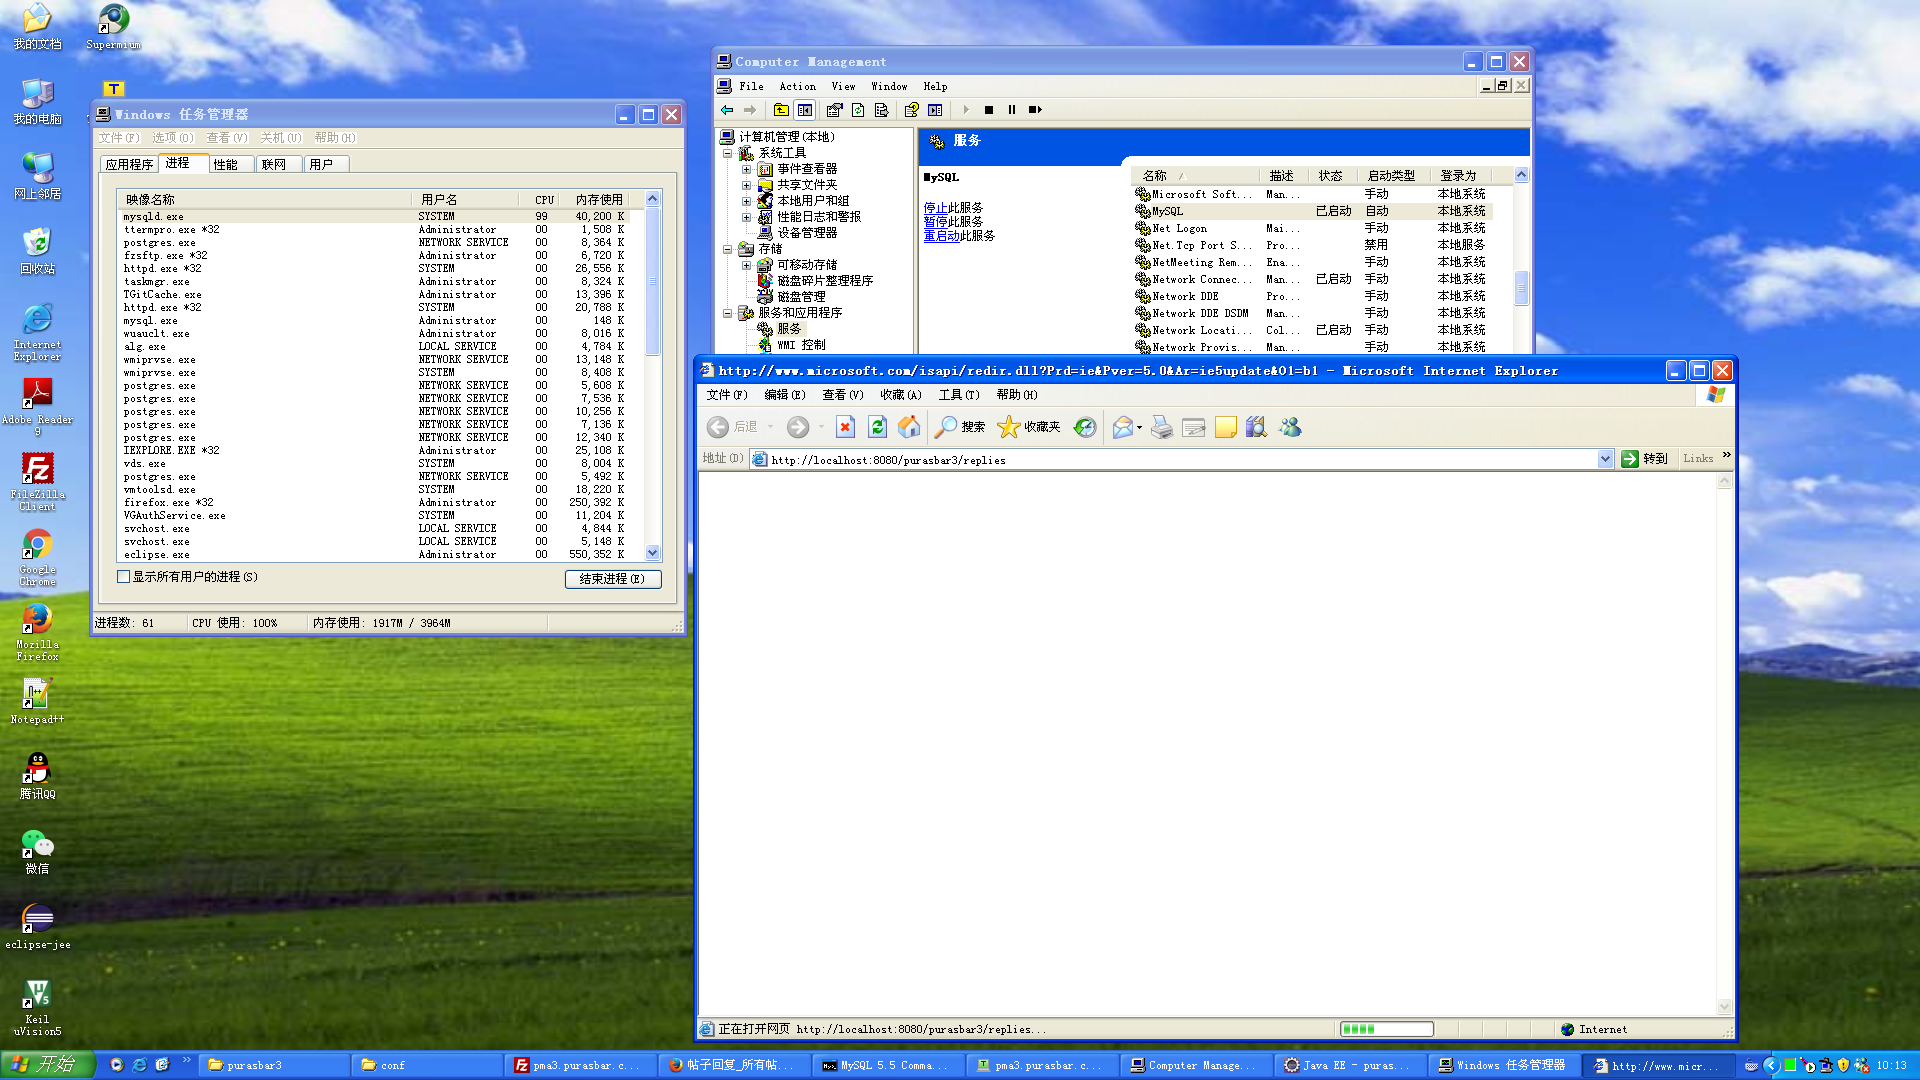Open the Action menu in Computer Management

[x=797, y=87]
